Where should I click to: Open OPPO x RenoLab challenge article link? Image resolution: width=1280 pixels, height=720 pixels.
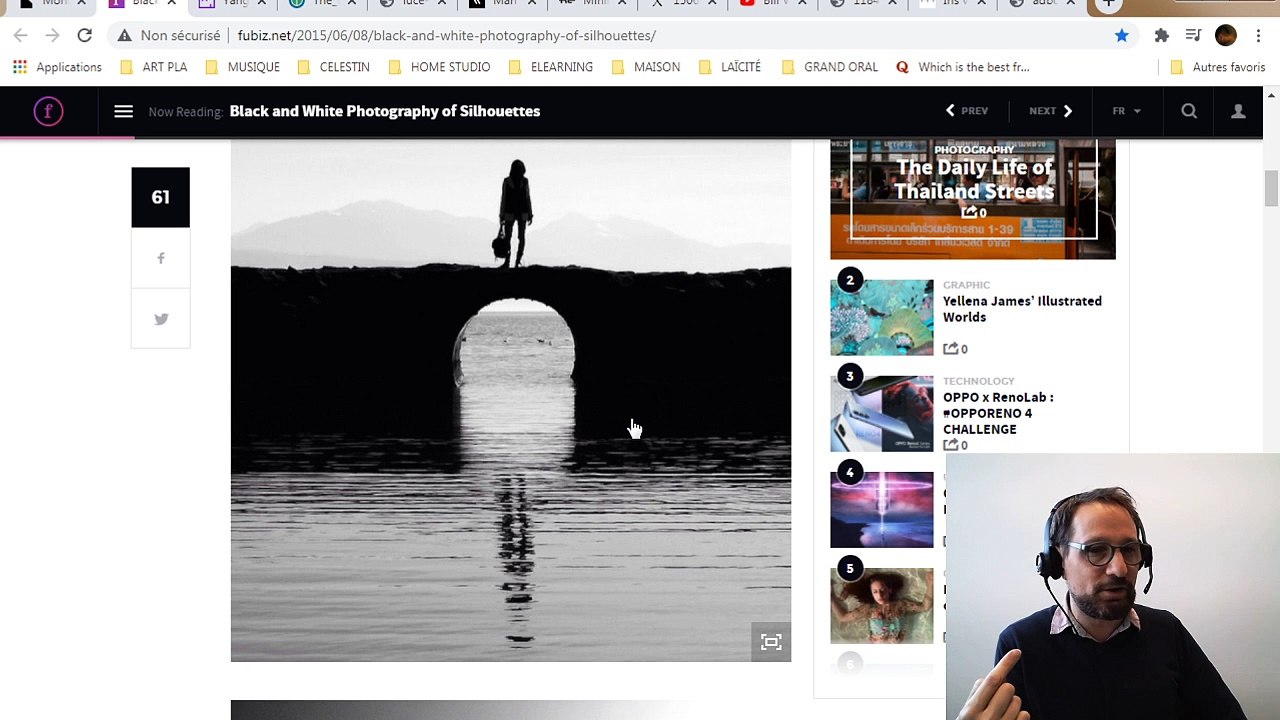(x=998, y=413)
